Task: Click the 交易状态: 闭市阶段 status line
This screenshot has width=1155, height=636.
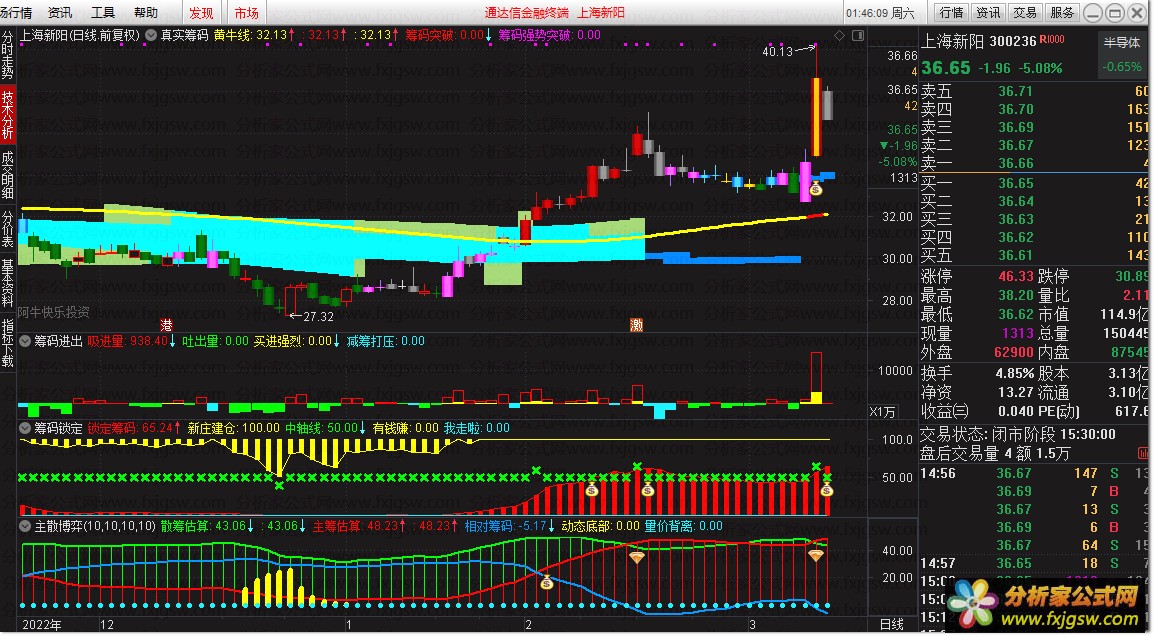Action: [1018, 434]
